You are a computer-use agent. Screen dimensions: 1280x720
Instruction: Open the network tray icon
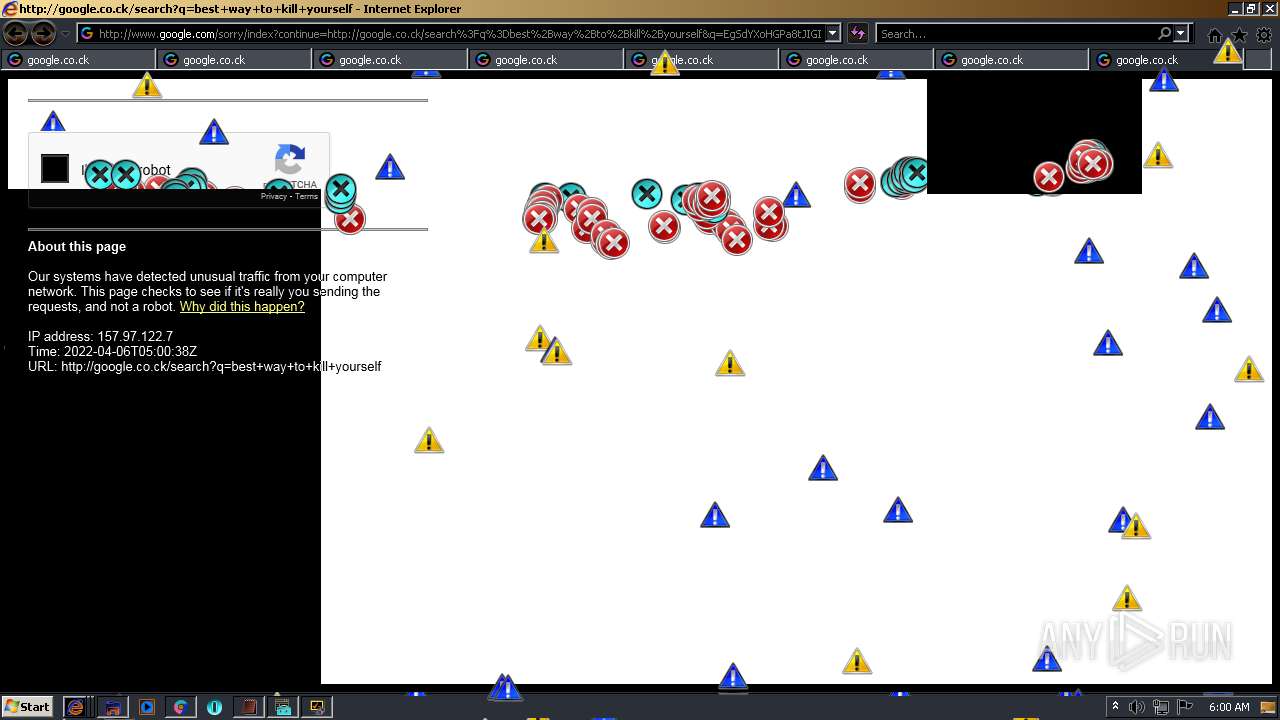pyautogui.click(x=1161, y=707)
